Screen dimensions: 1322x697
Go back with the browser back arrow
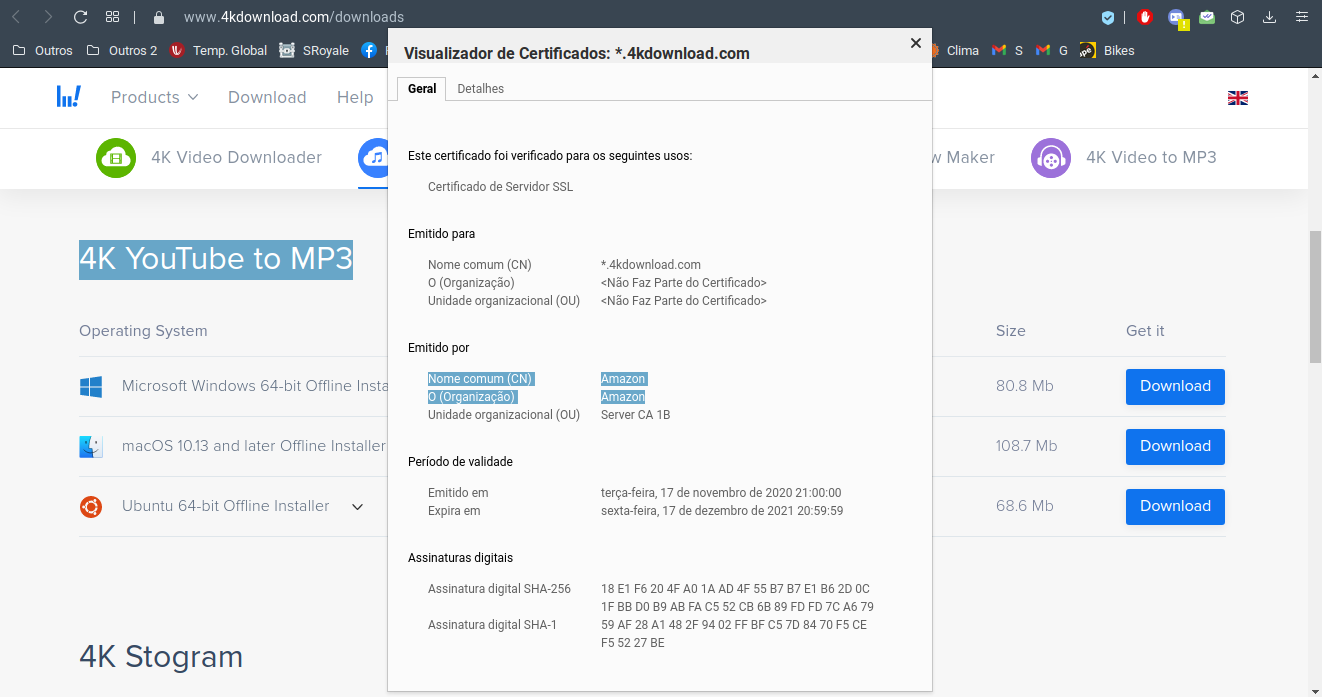(16, 17)
